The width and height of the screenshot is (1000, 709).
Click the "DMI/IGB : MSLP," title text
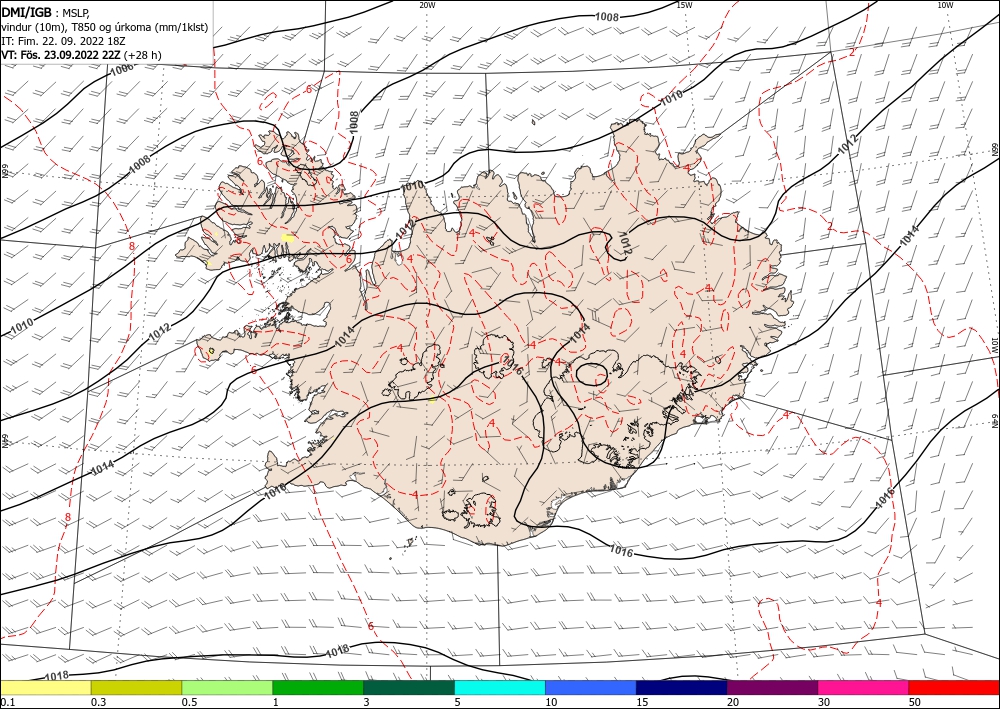point(46,14)
